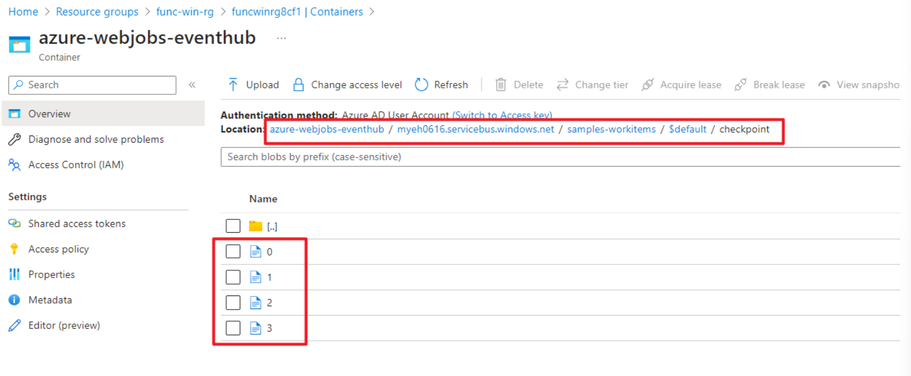Click the Break lease icon
Image resolution: width=911 pixels, height=376 pixels.
coord(740,85)
